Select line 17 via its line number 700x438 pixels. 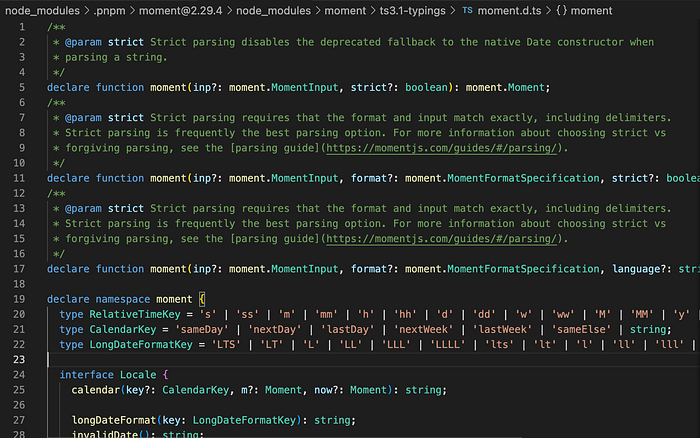pyautogui.click(x=19, y=268)
